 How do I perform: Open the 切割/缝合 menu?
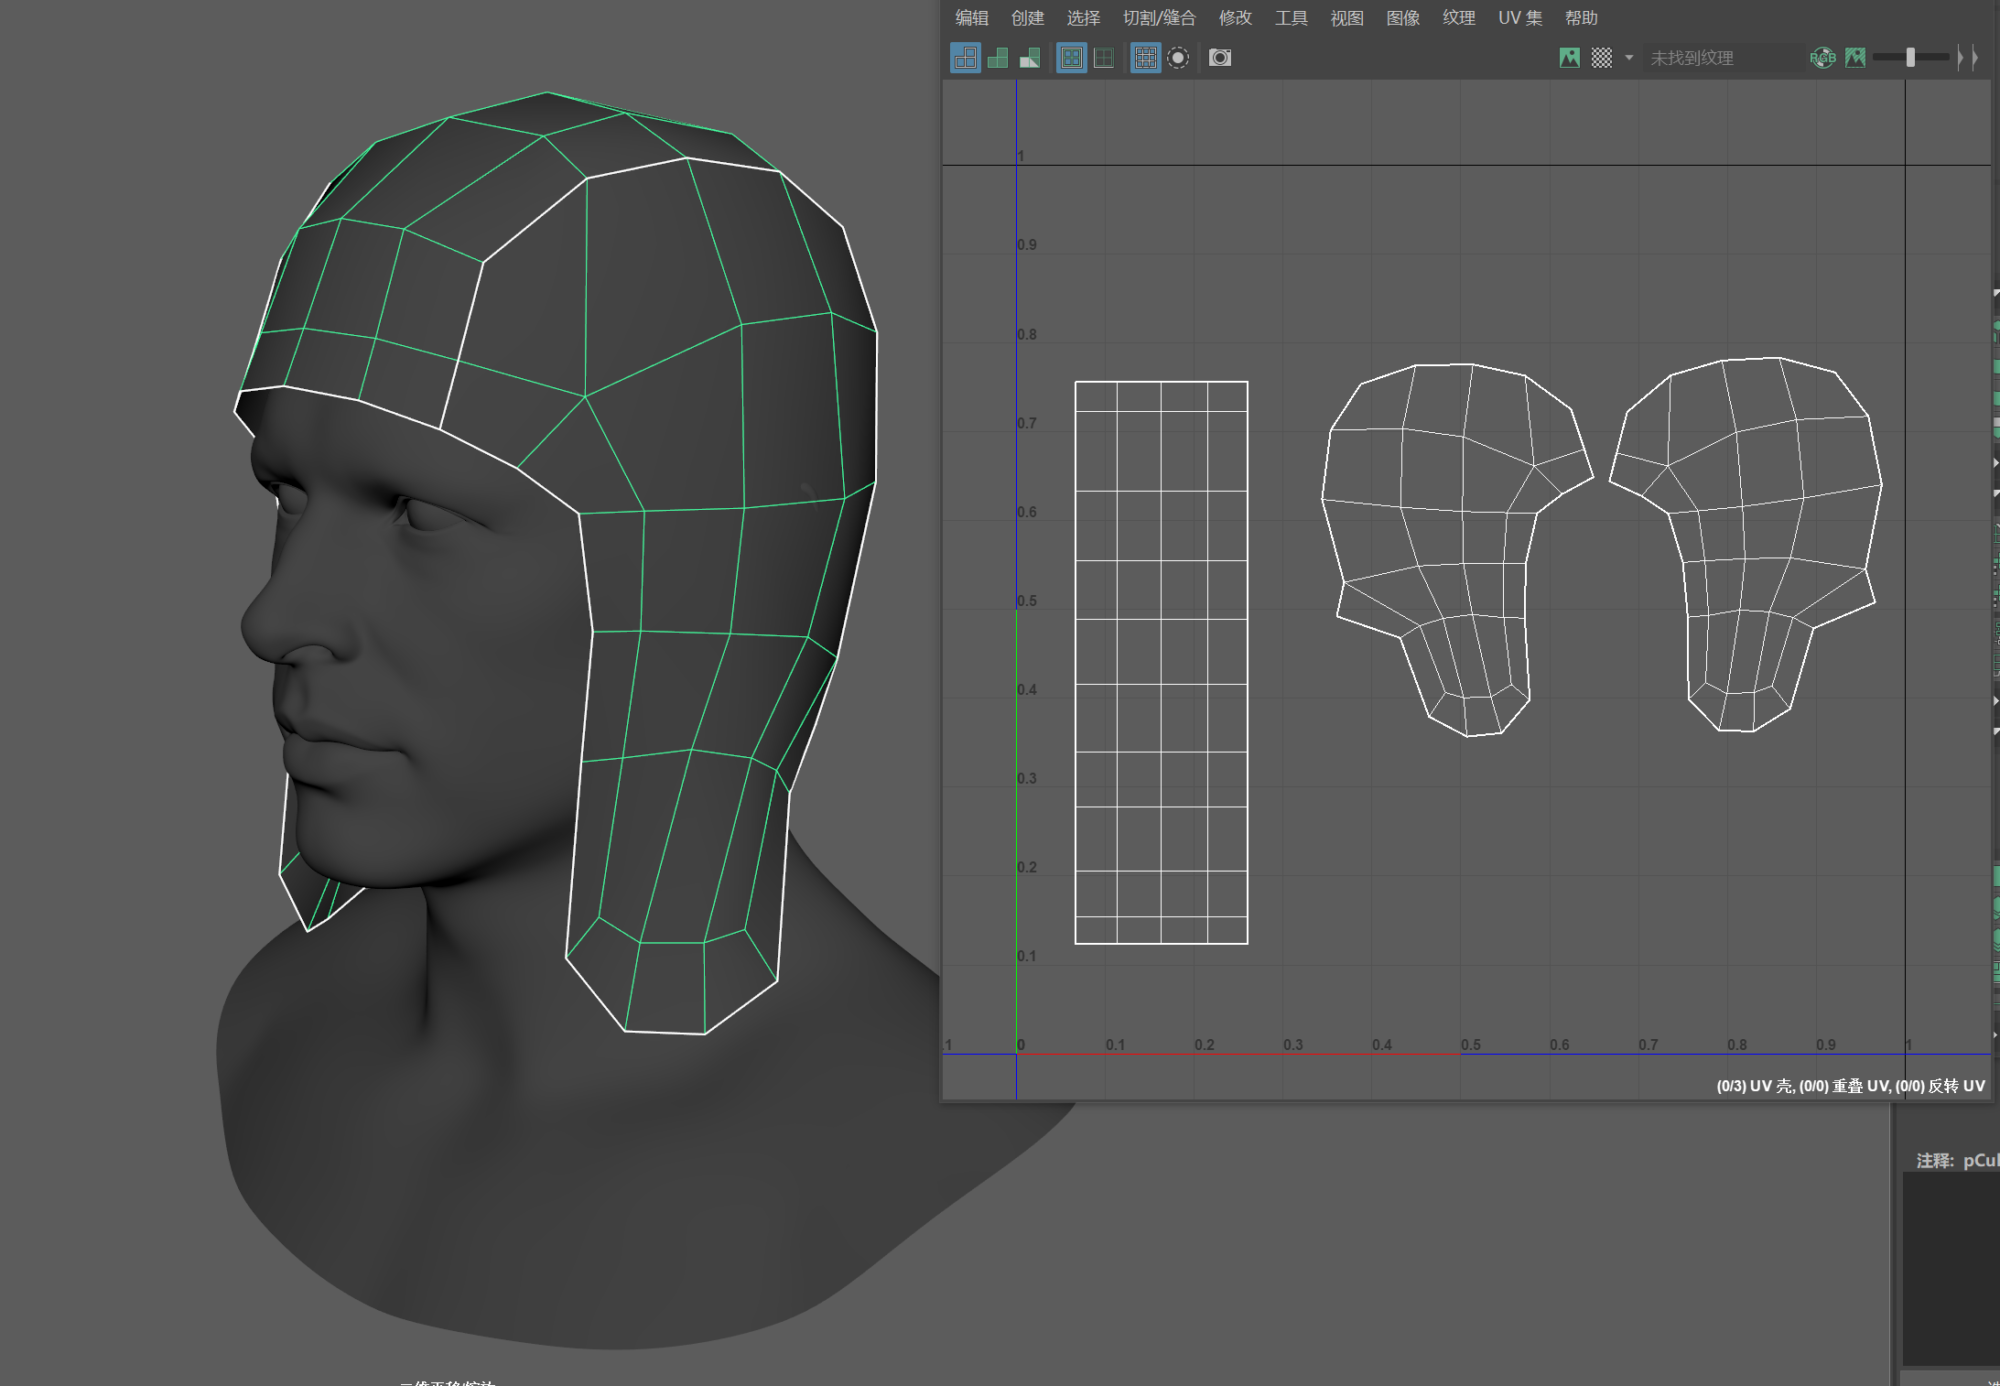pos(1158,18)
